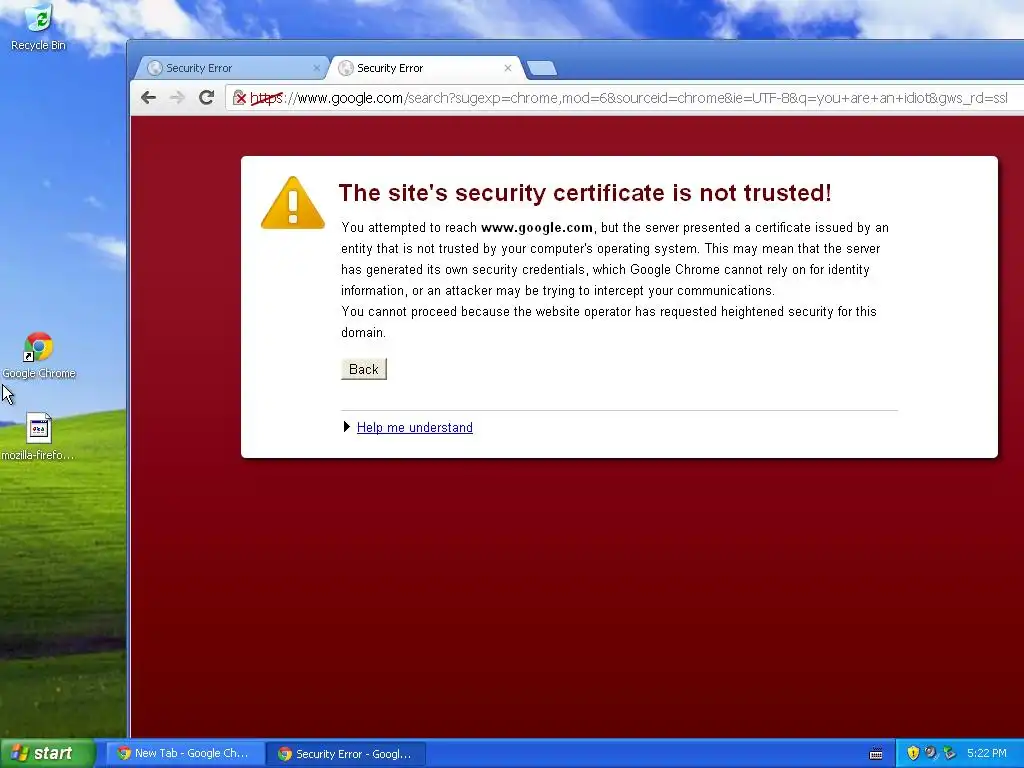Screen dimensions: 1024x768
Task: Close the active Security Error tab
Action: click(508, 68)
